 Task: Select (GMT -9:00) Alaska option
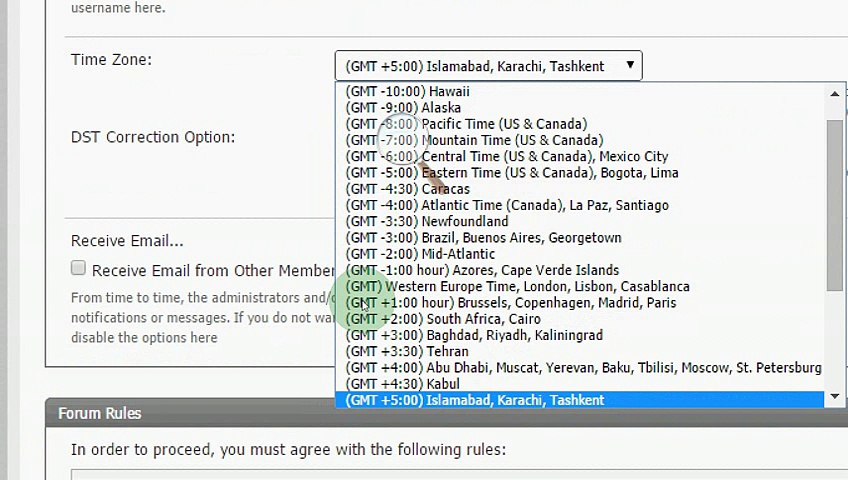click(403, 108)
